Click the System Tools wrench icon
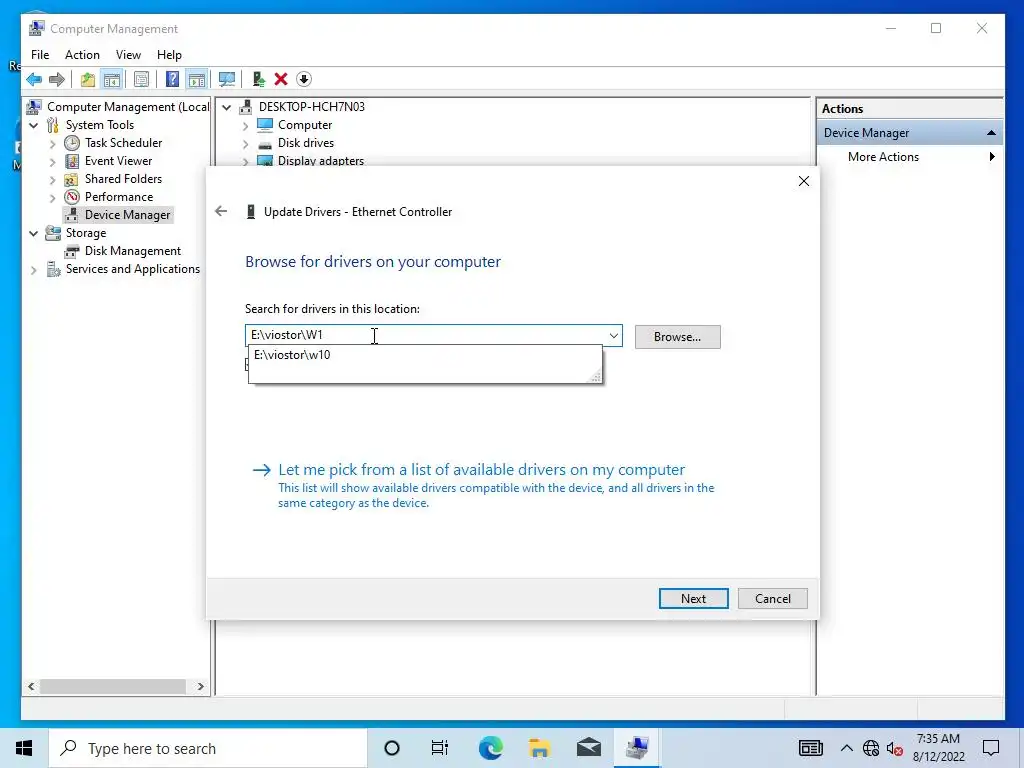The height and width of the screenshot is (768, 1024). point(53,125)
